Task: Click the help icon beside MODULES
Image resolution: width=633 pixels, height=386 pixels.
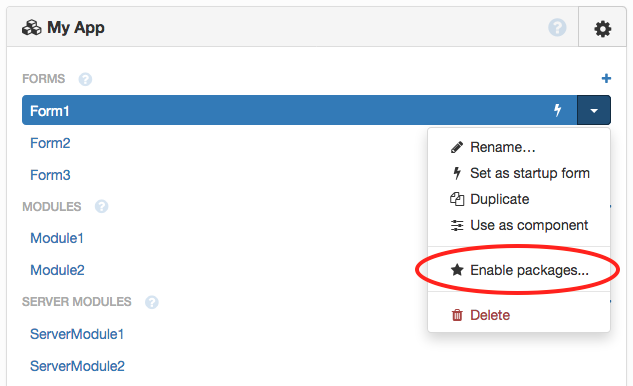Action: [x=101, y=206]
